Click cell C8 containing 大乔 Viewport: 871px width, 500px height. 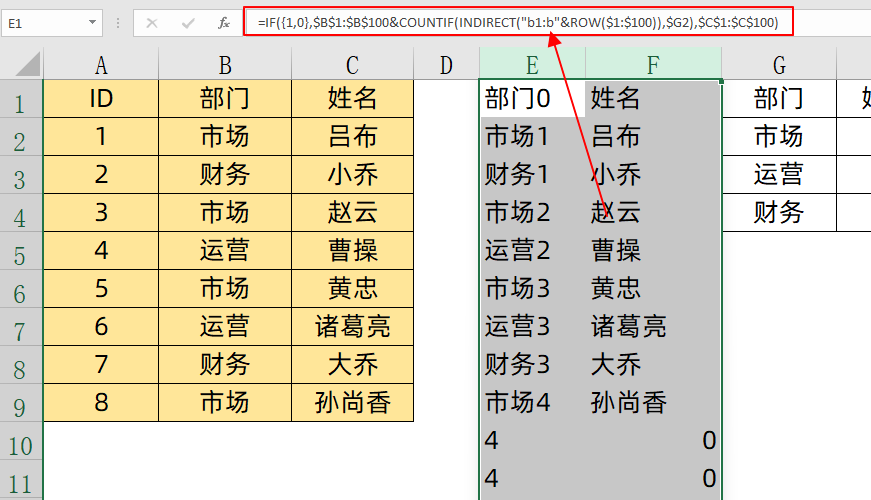tap(352, 364)
